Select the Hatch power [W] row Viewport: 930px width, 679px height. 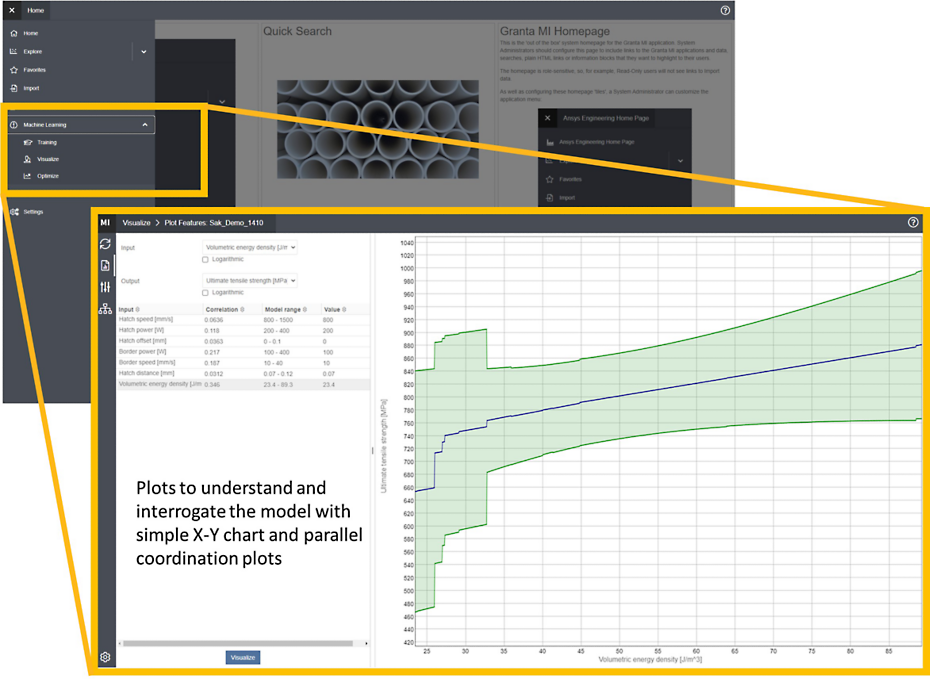[x=243, y=330]
